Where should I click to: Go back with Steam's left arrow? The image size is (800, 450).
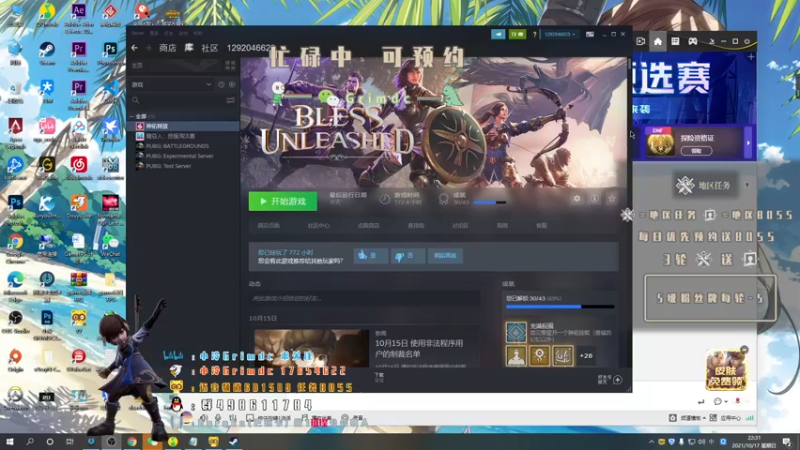(135, 48)
